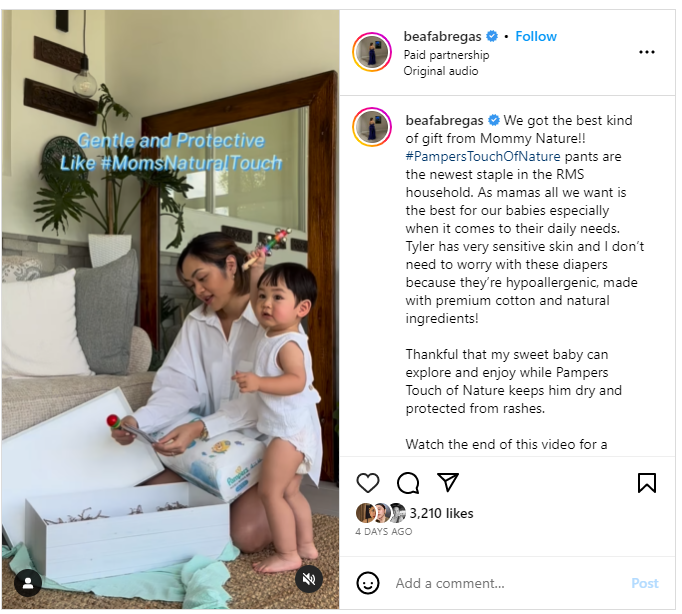Click the Paid partnership label
The image size is (682, 614).
click(446, 55)
